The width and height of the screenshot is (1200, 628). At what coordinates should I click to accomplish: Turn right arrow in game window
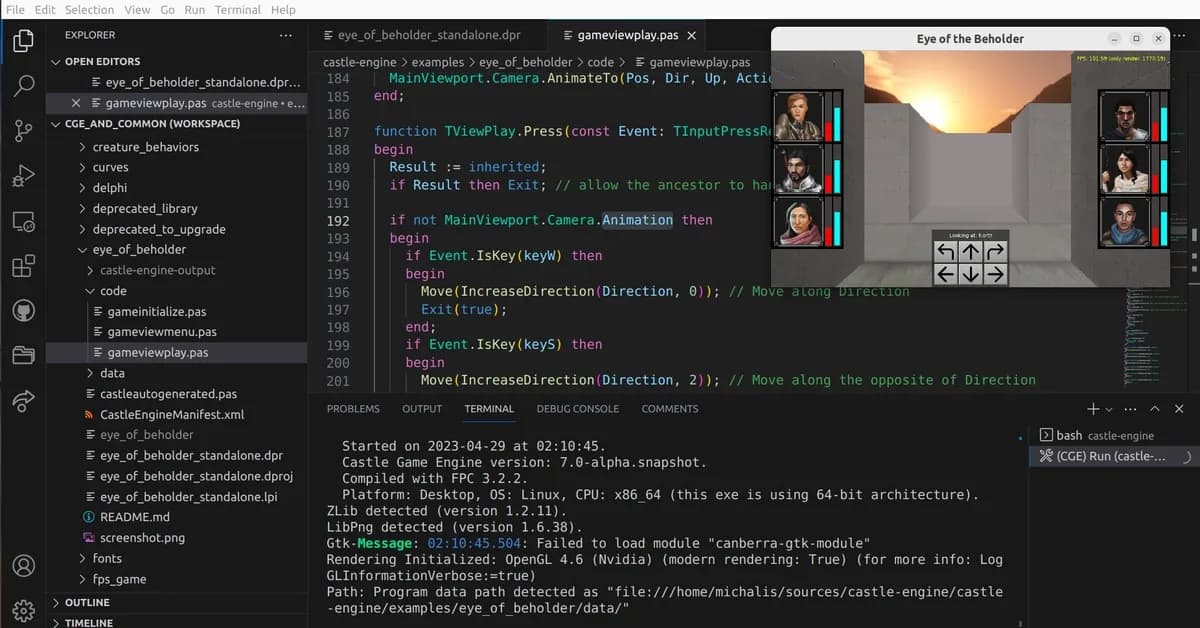[994, 251]
